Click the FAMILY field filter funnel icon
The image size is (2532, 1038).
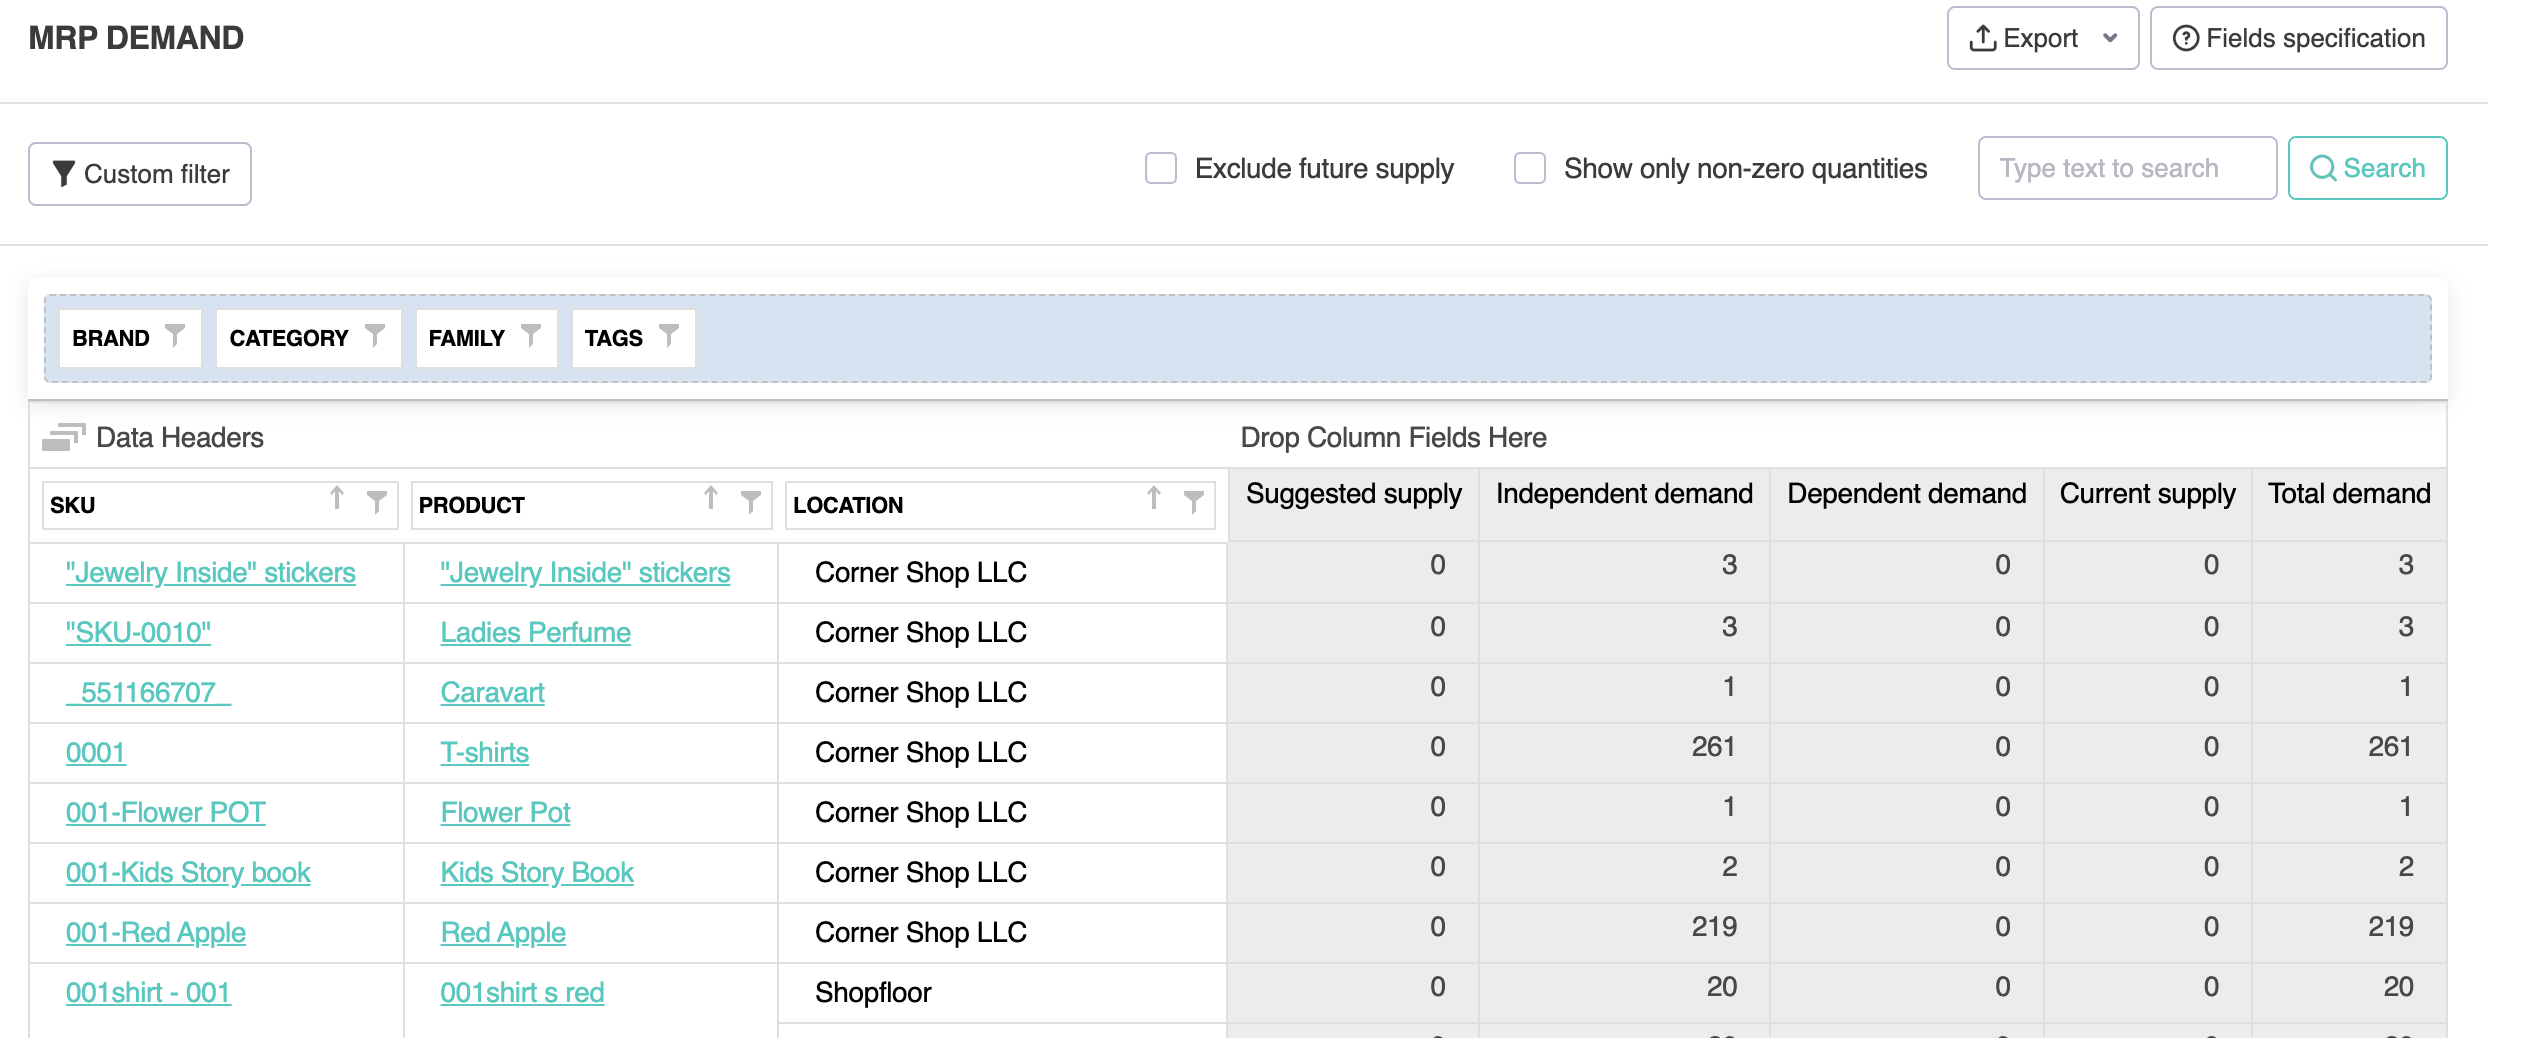click(x=531, y=336)
